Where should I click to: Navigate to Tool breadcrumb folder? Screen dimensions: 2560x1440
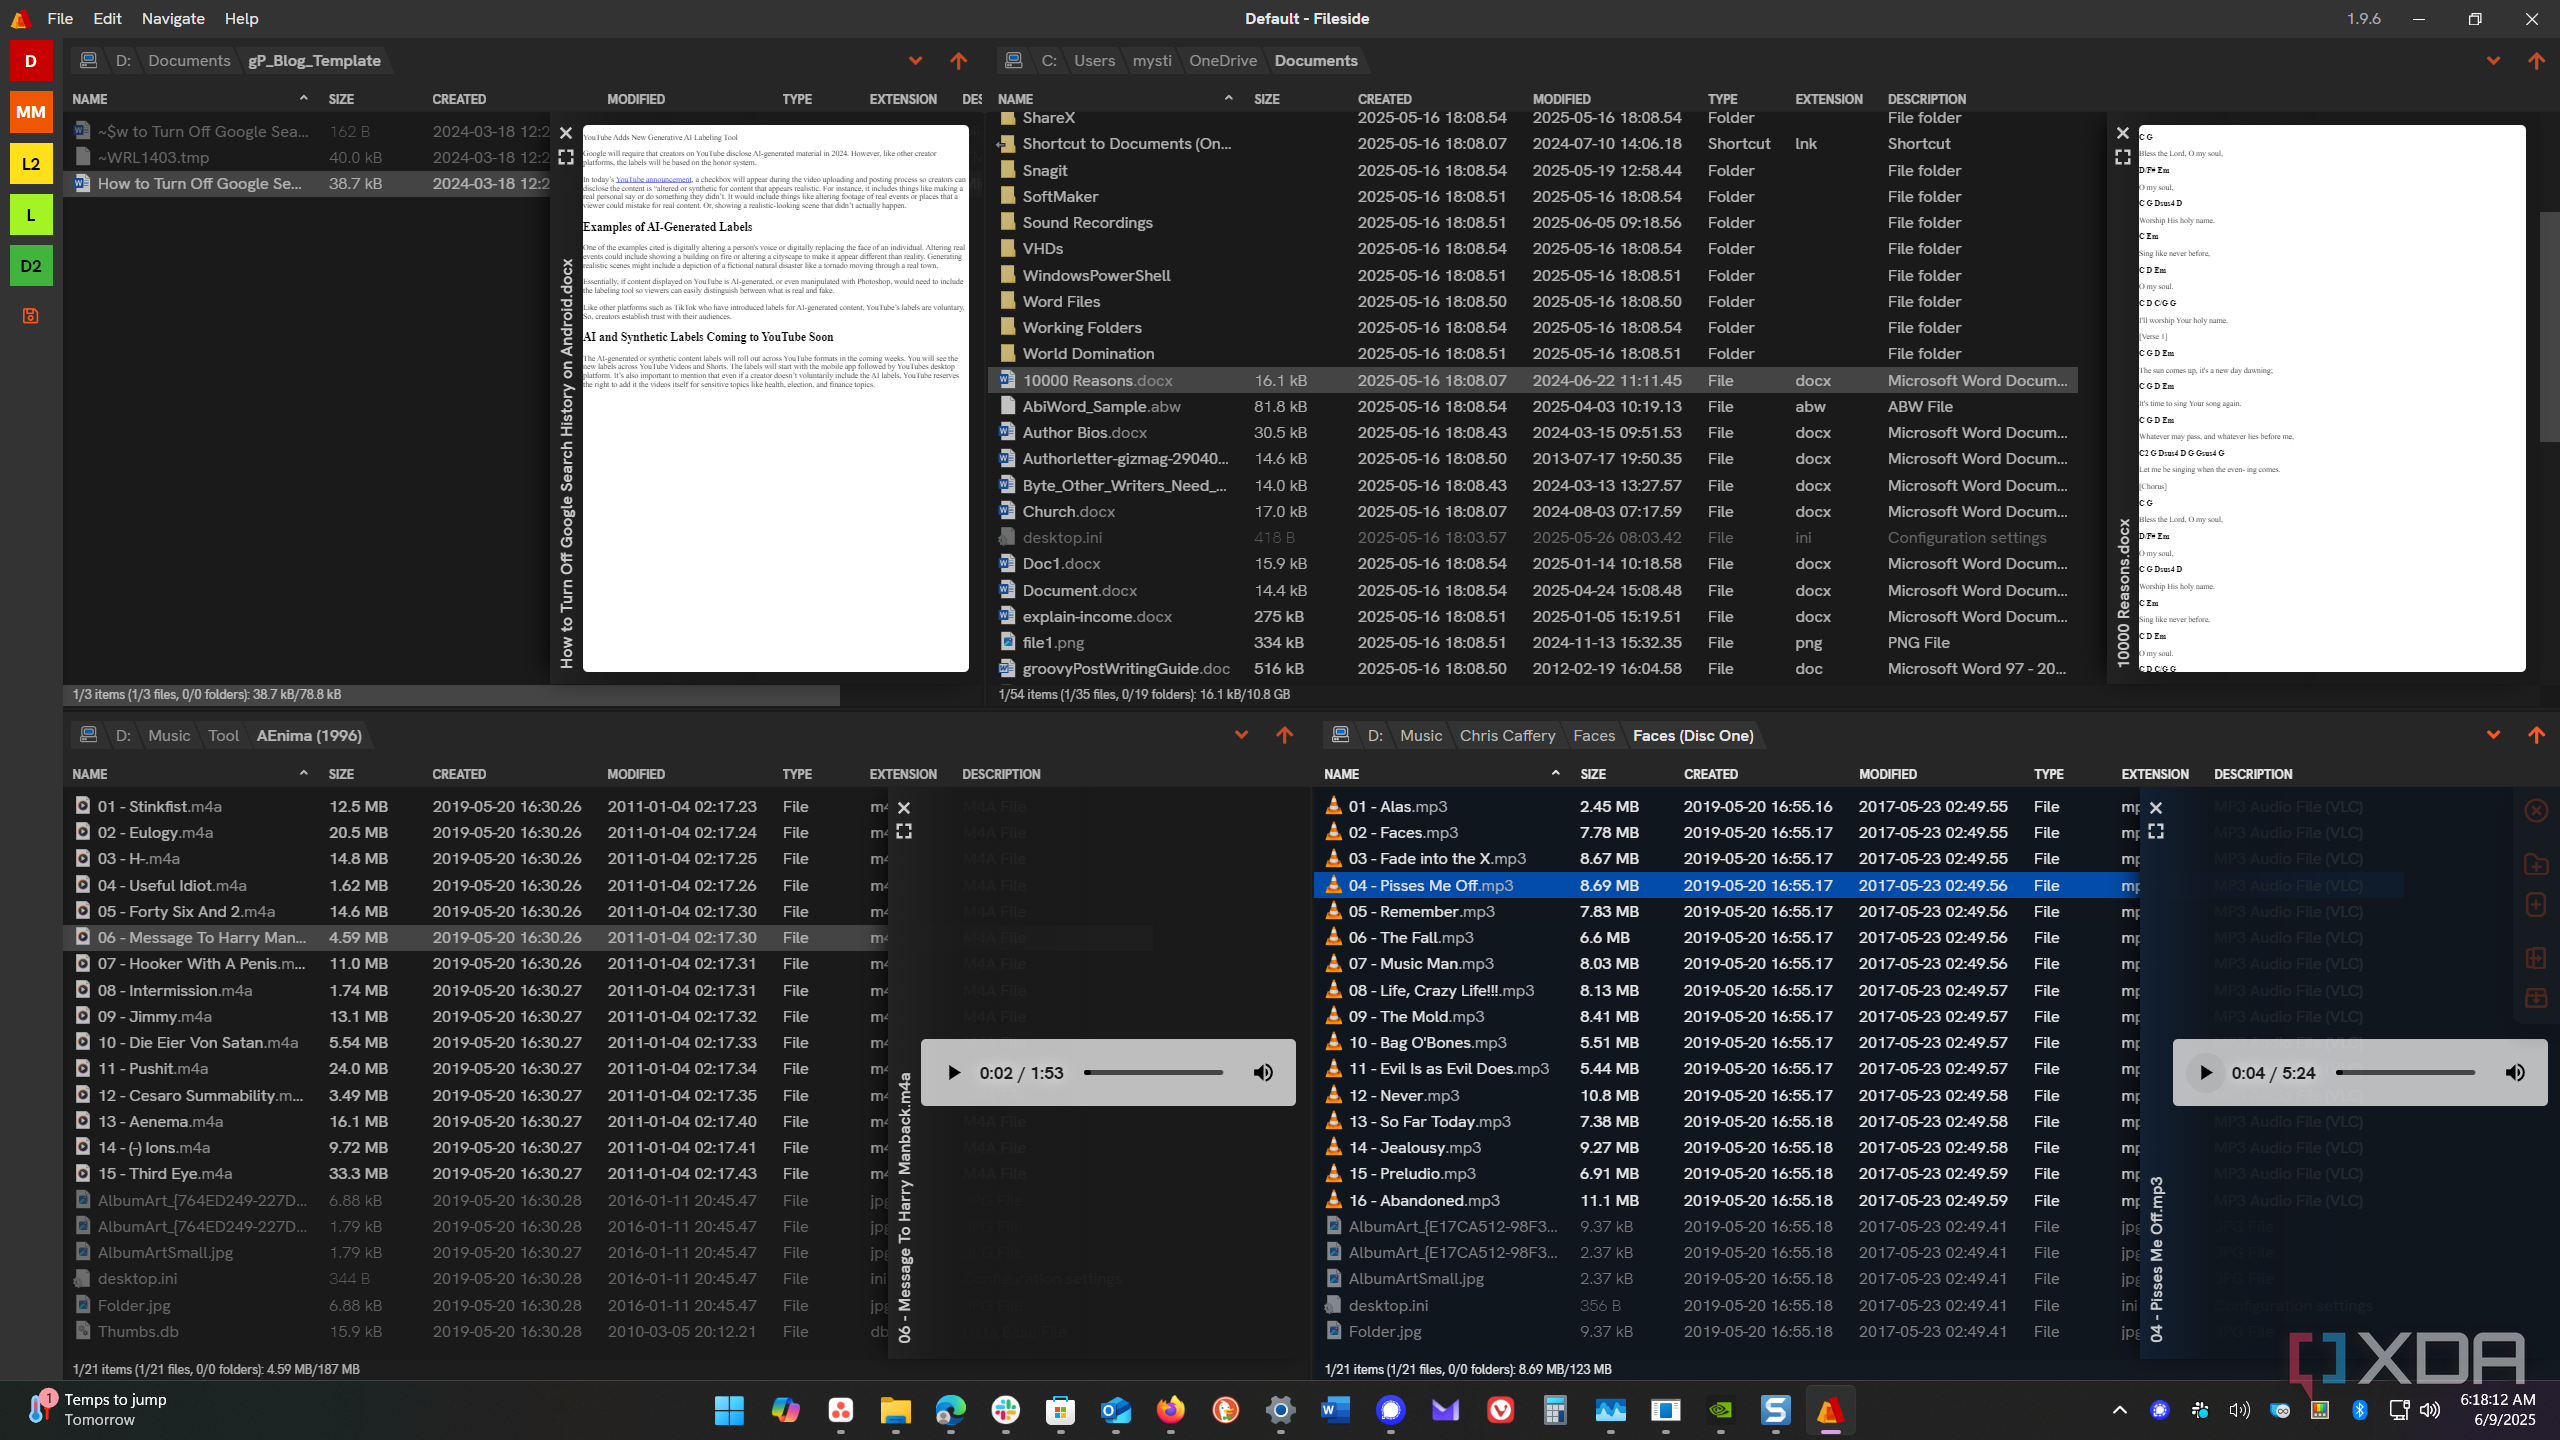click(x=223, y=736)
